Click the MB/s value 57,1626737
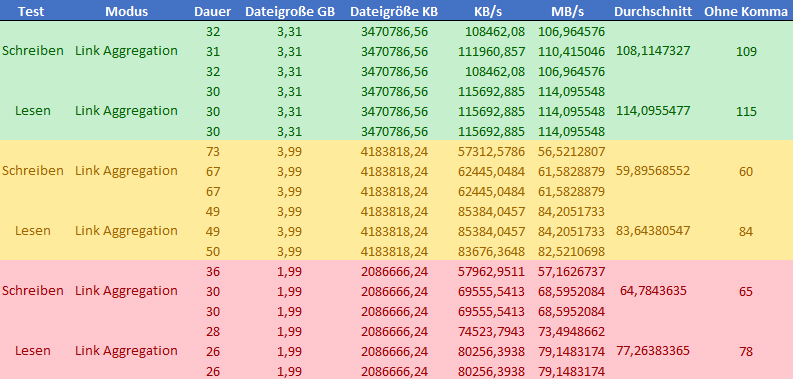Screen dimensions: 793x379 571,272
